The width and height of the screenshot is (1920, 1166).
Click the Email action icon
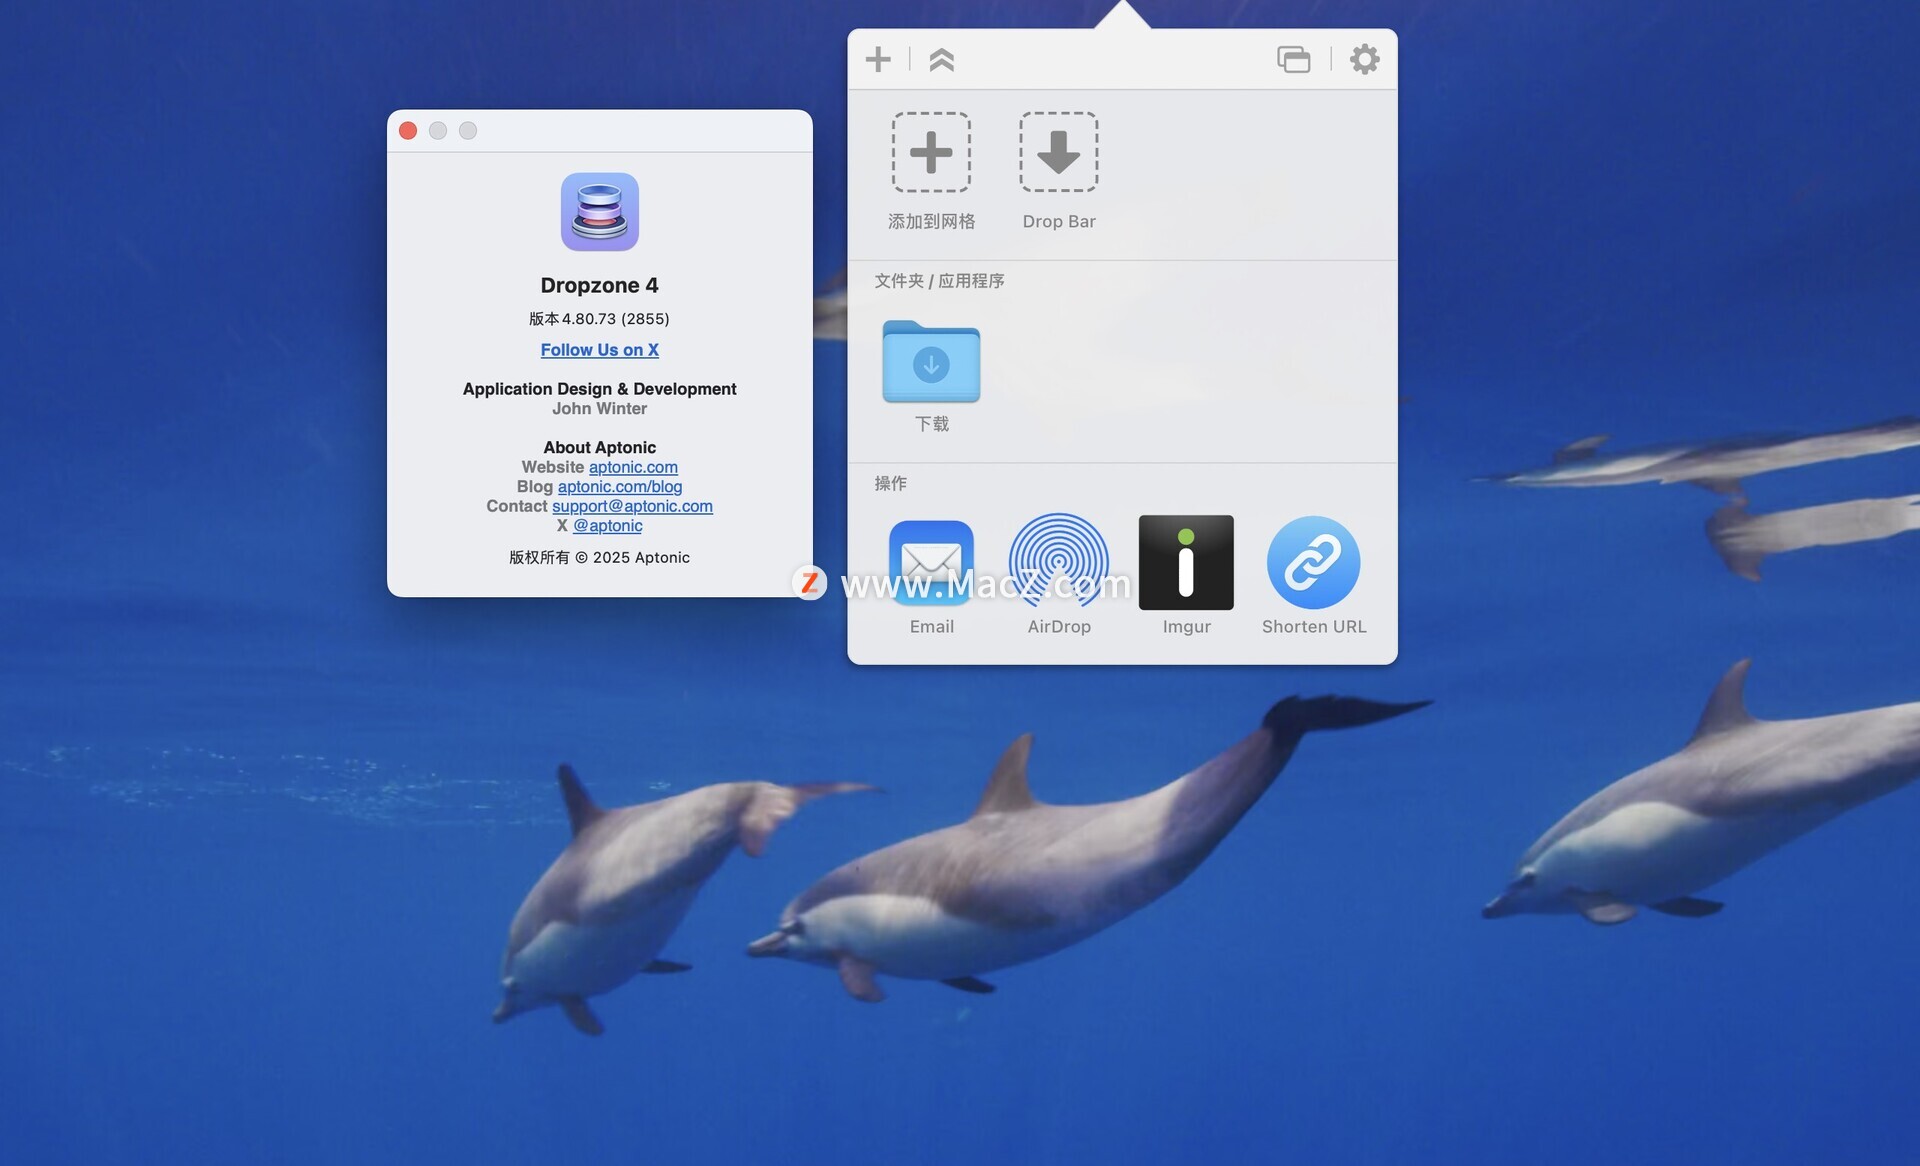coord(931,562)
